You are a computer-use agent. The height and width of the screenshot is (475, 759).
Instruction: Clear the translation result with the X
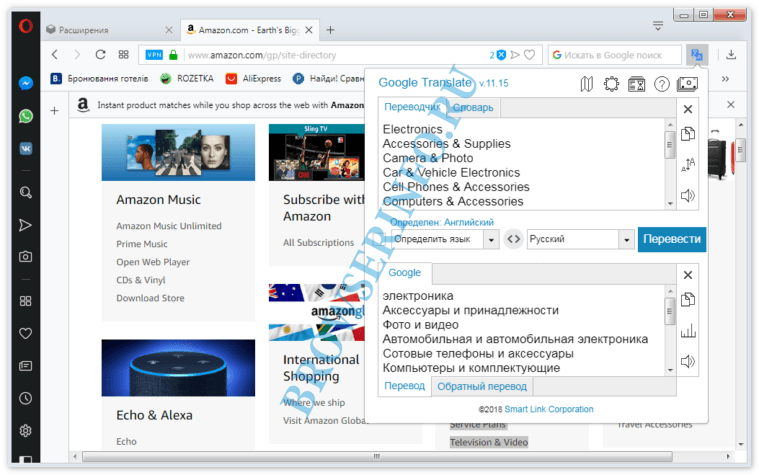tap(688, 275)
